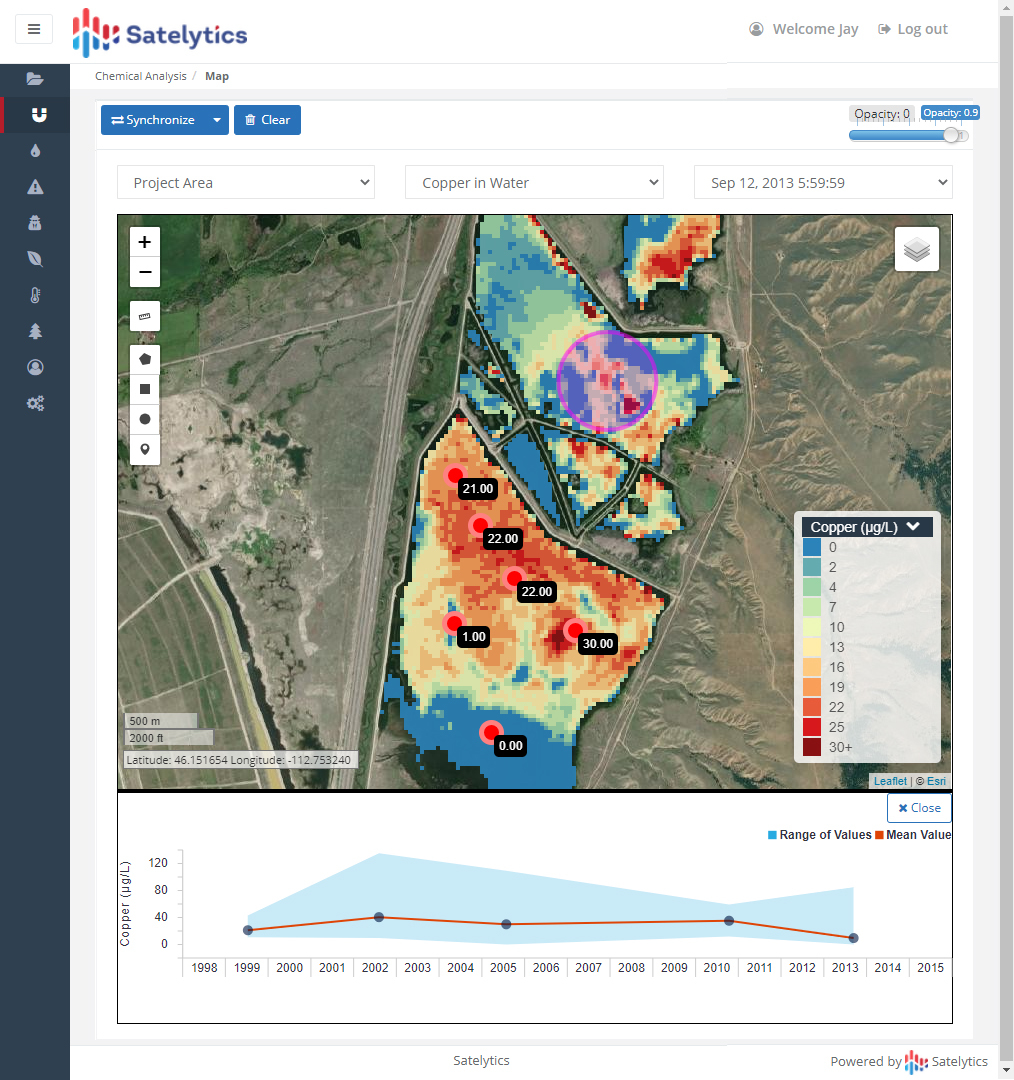The image size is (1014, 1080).
Task: Open the user profile sidebar icon
Action: click(x=35, y=367)
